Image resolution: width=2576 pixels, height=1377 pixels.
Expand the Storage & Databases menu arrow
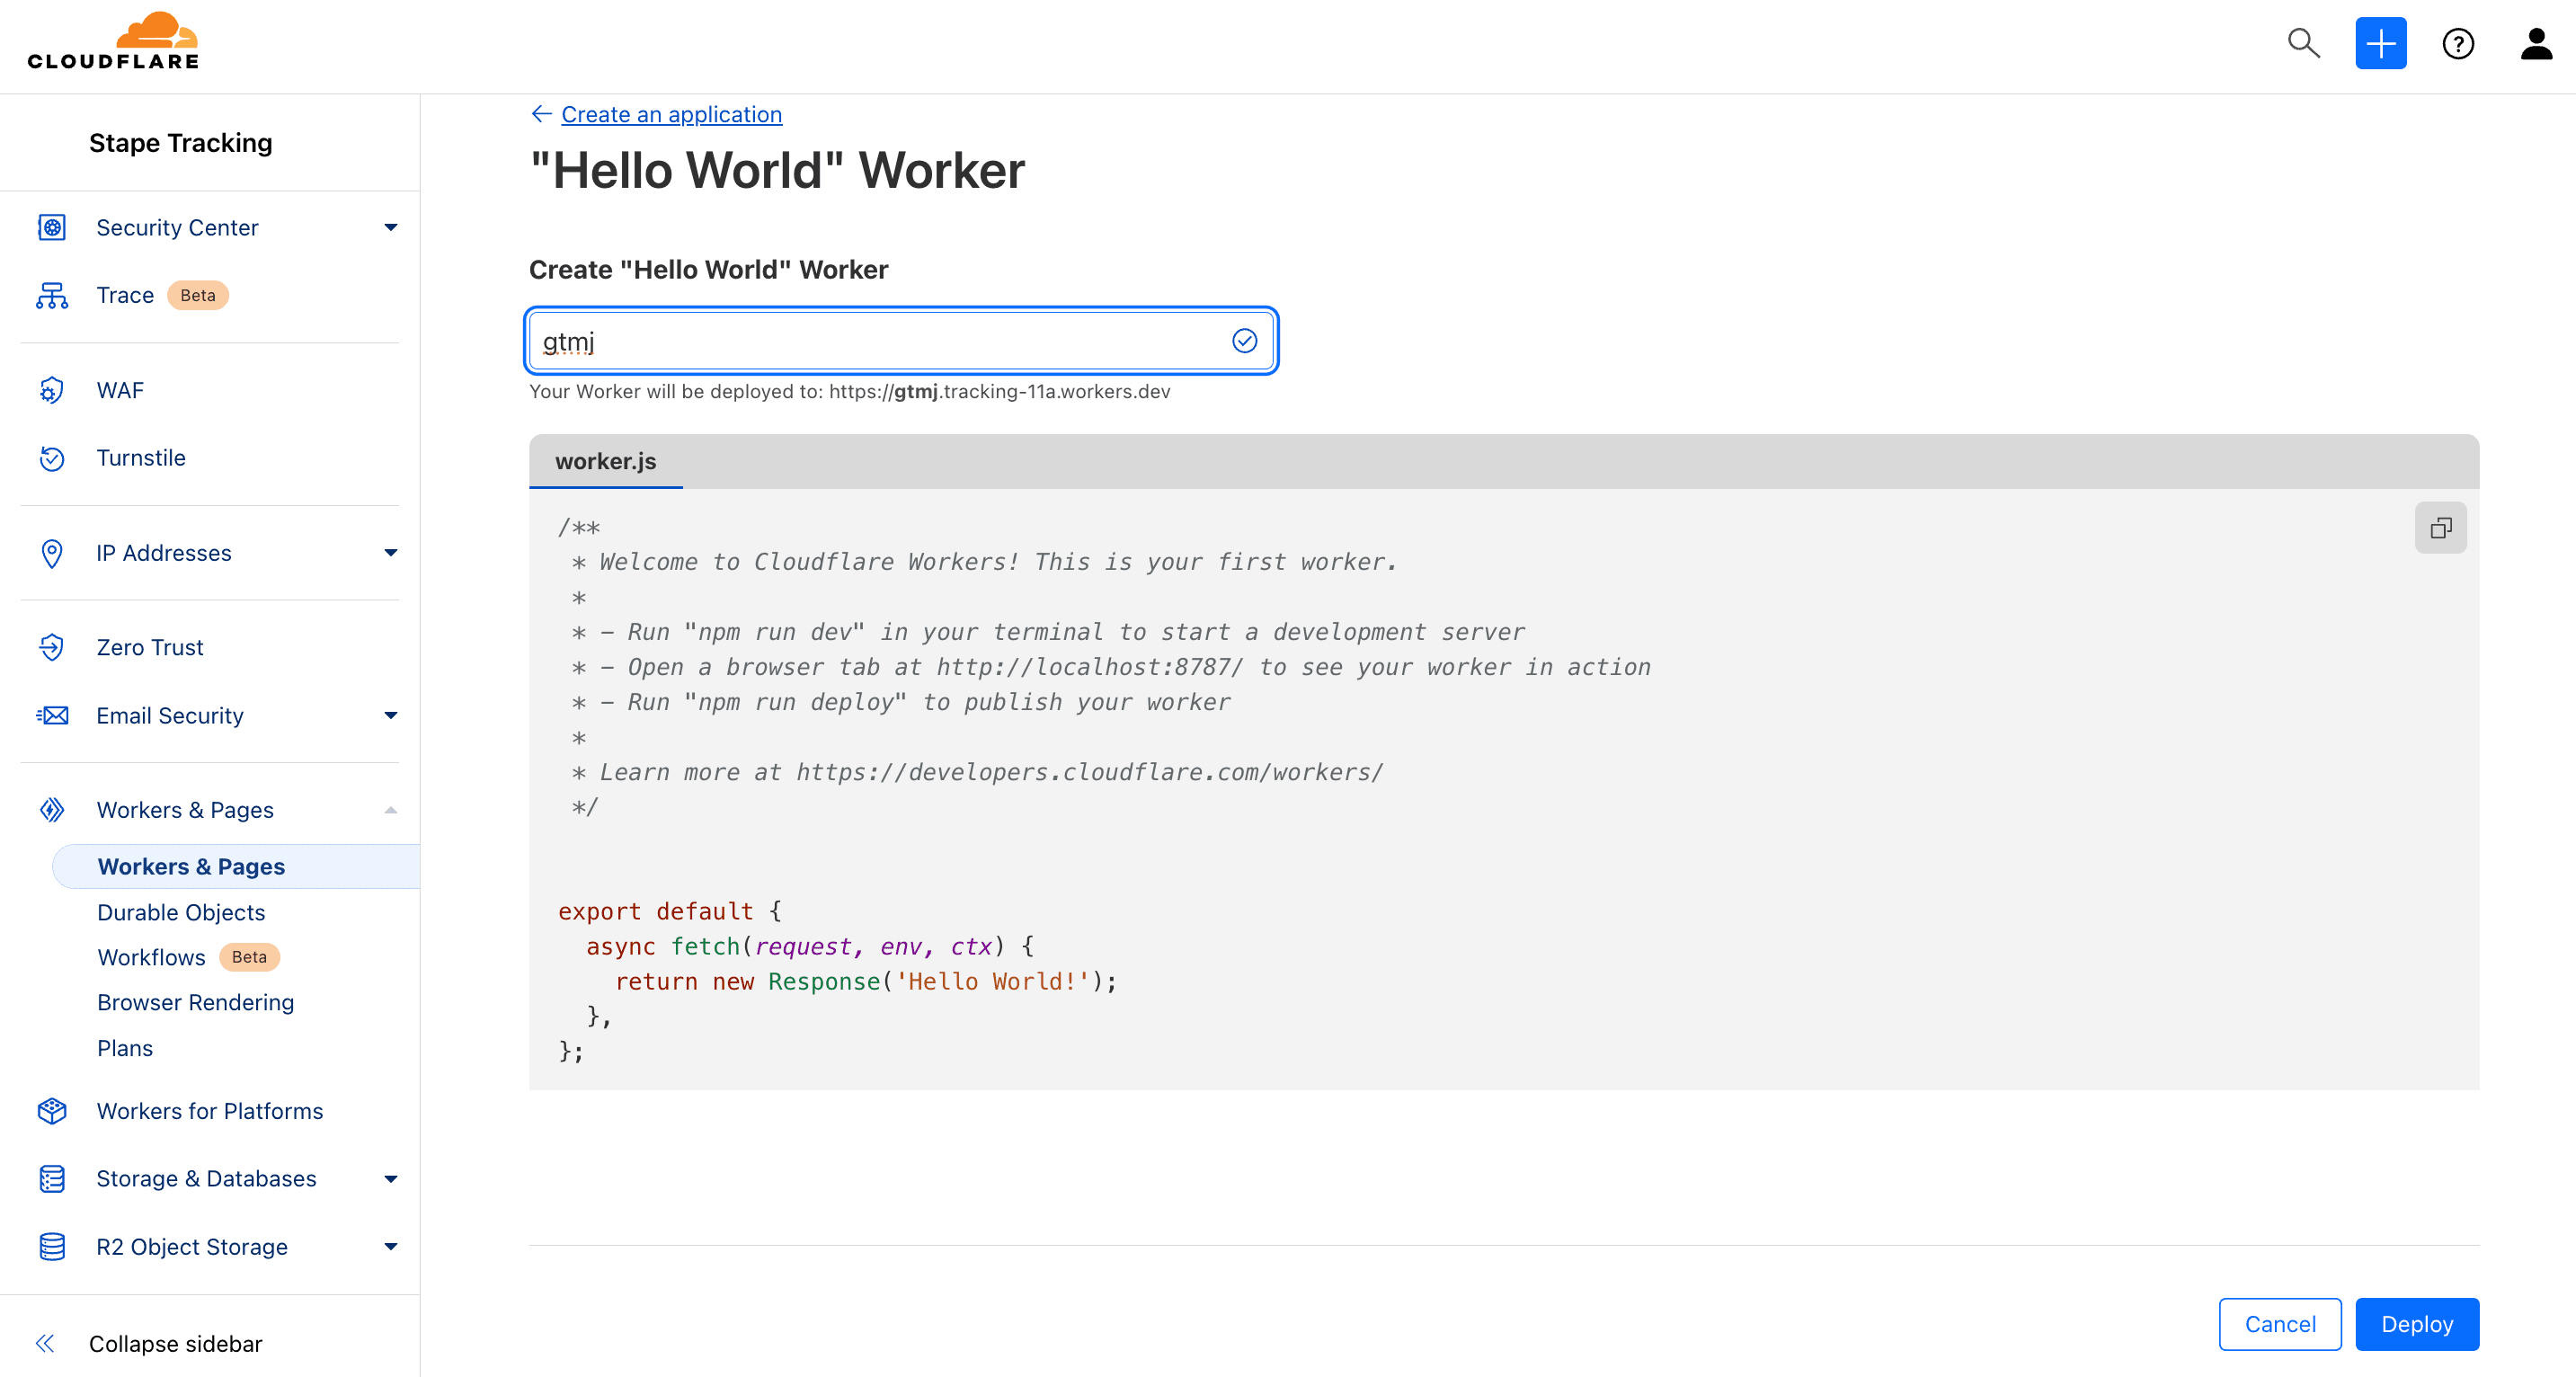tap(391, 1179)
